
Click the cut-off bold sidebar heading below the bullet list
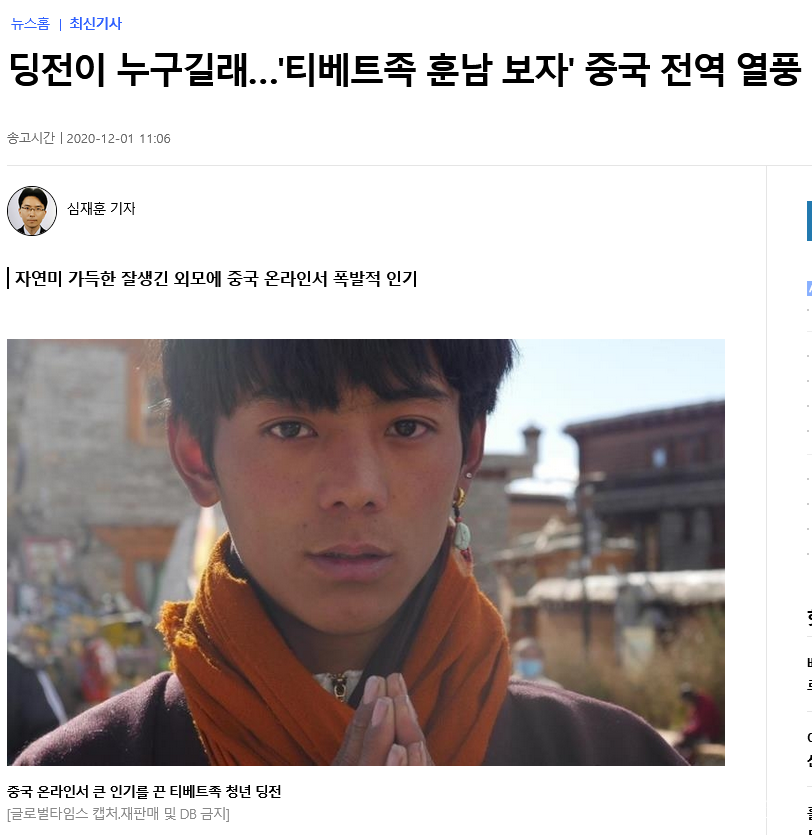click(809, 618)
